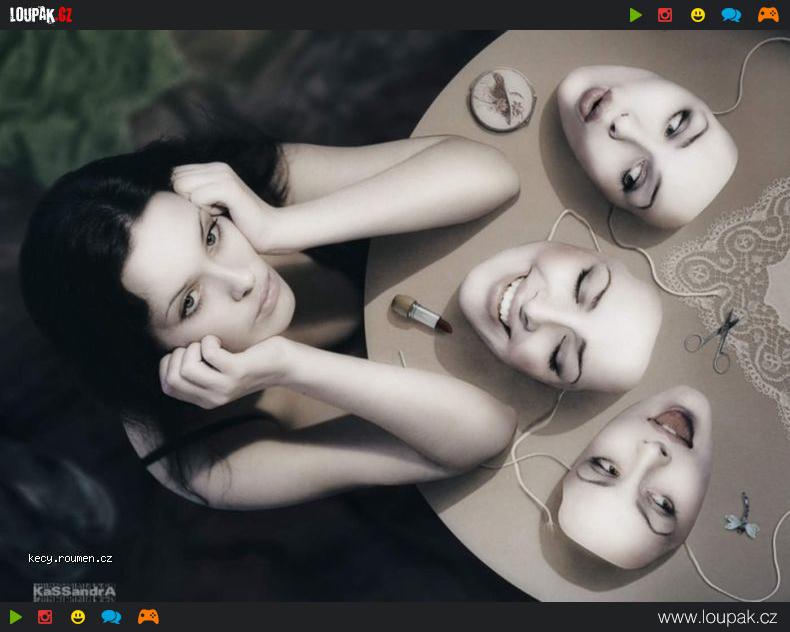Viewport: 790px width, 632px height.
Task: Open games via top orange gamepad icon
Action: point(768,15)
